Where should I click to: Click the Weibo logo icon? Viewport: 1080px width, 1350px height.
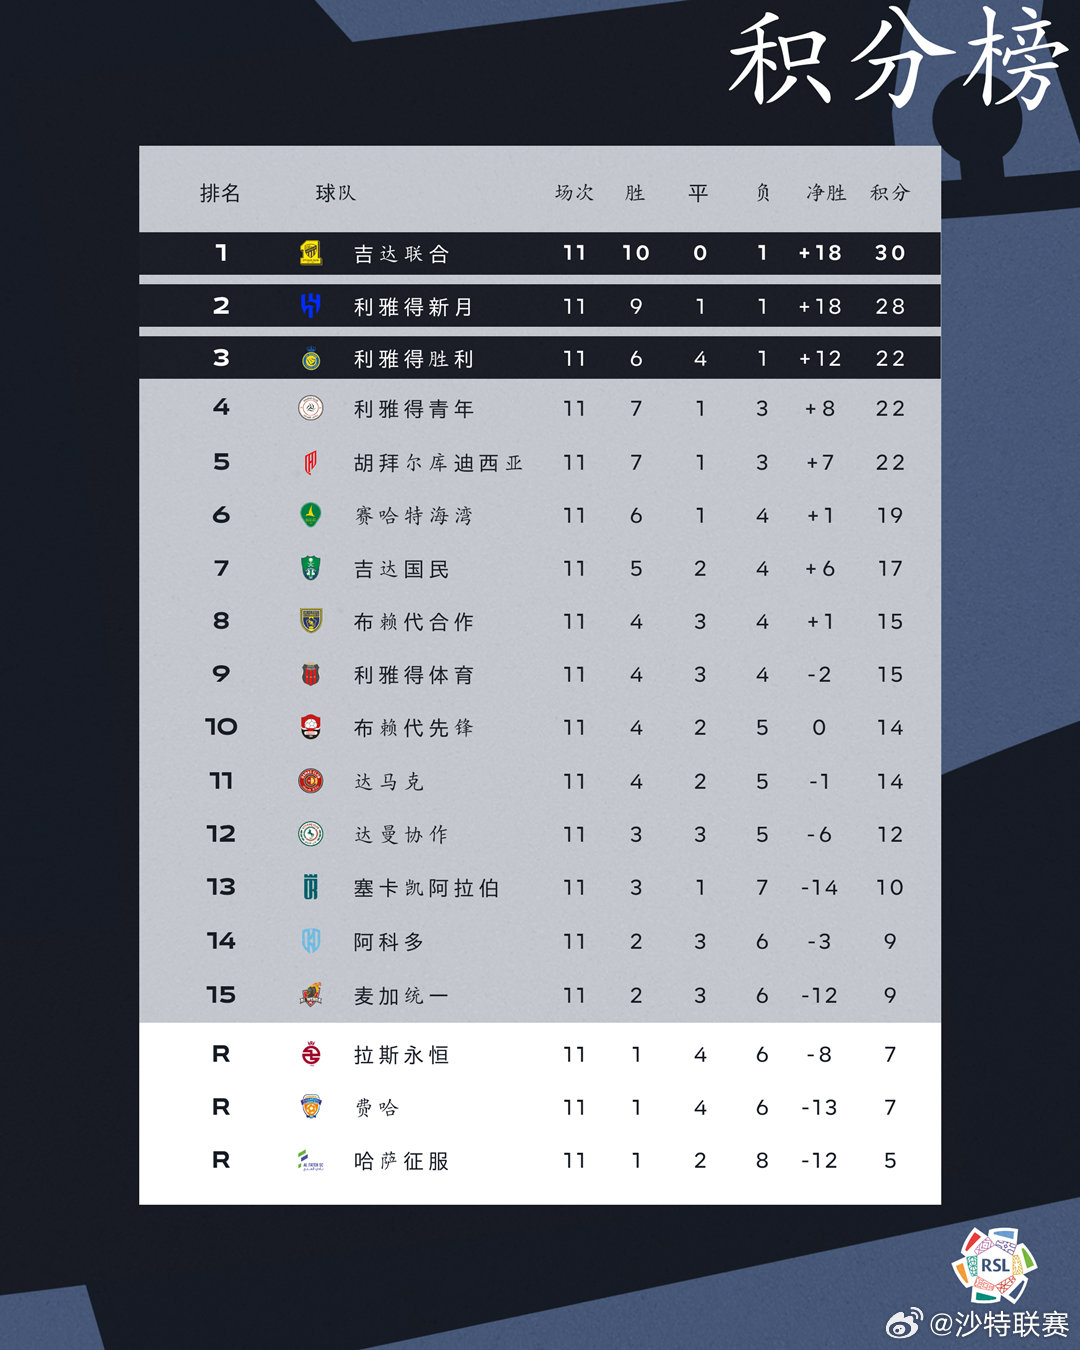pos(904,1324)
